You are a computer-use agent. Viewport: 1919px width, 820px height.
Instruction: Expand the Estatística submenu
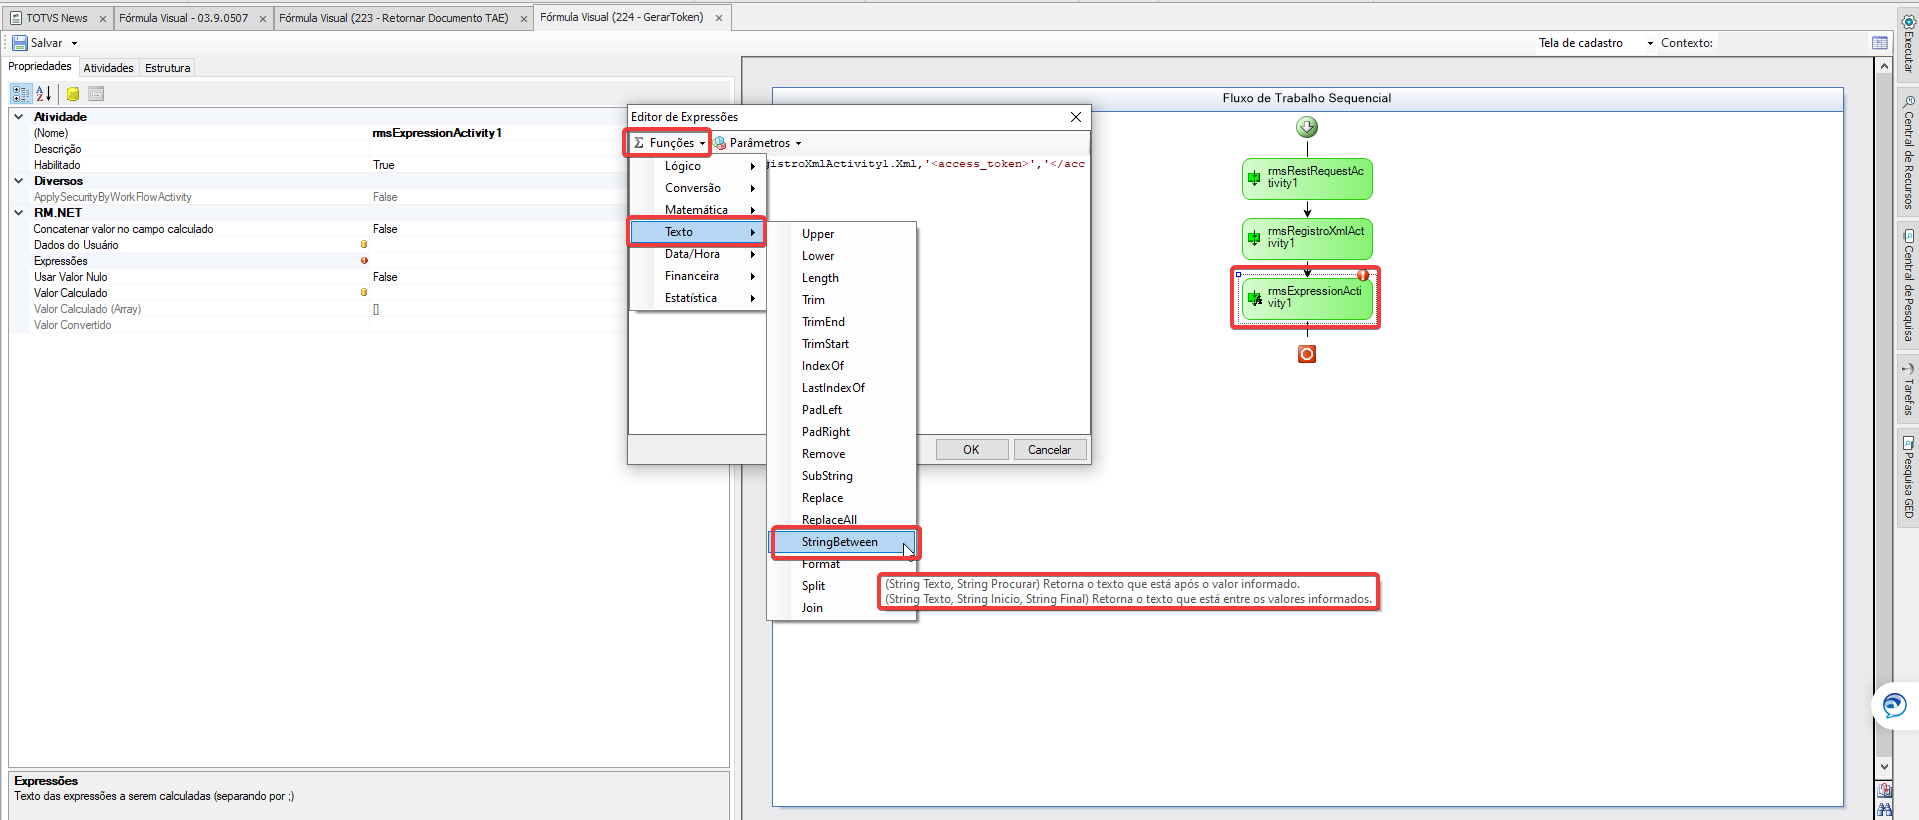tap(698, 298)
